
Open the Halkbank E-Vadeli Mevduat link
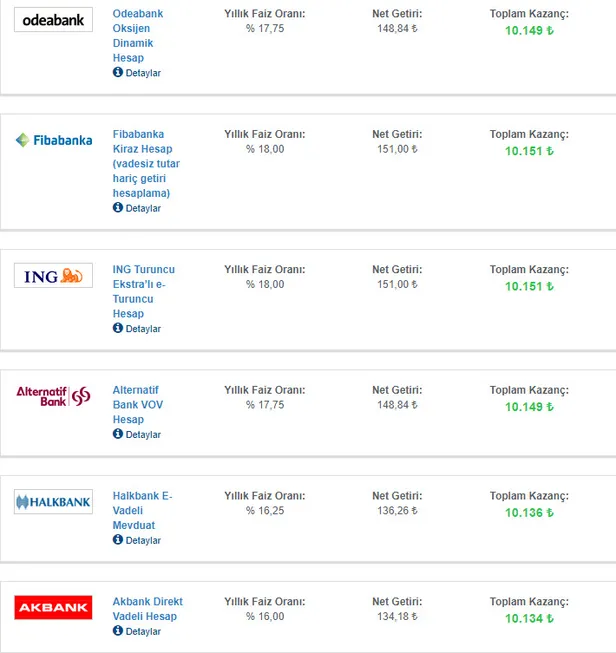(x=142, y=510)
